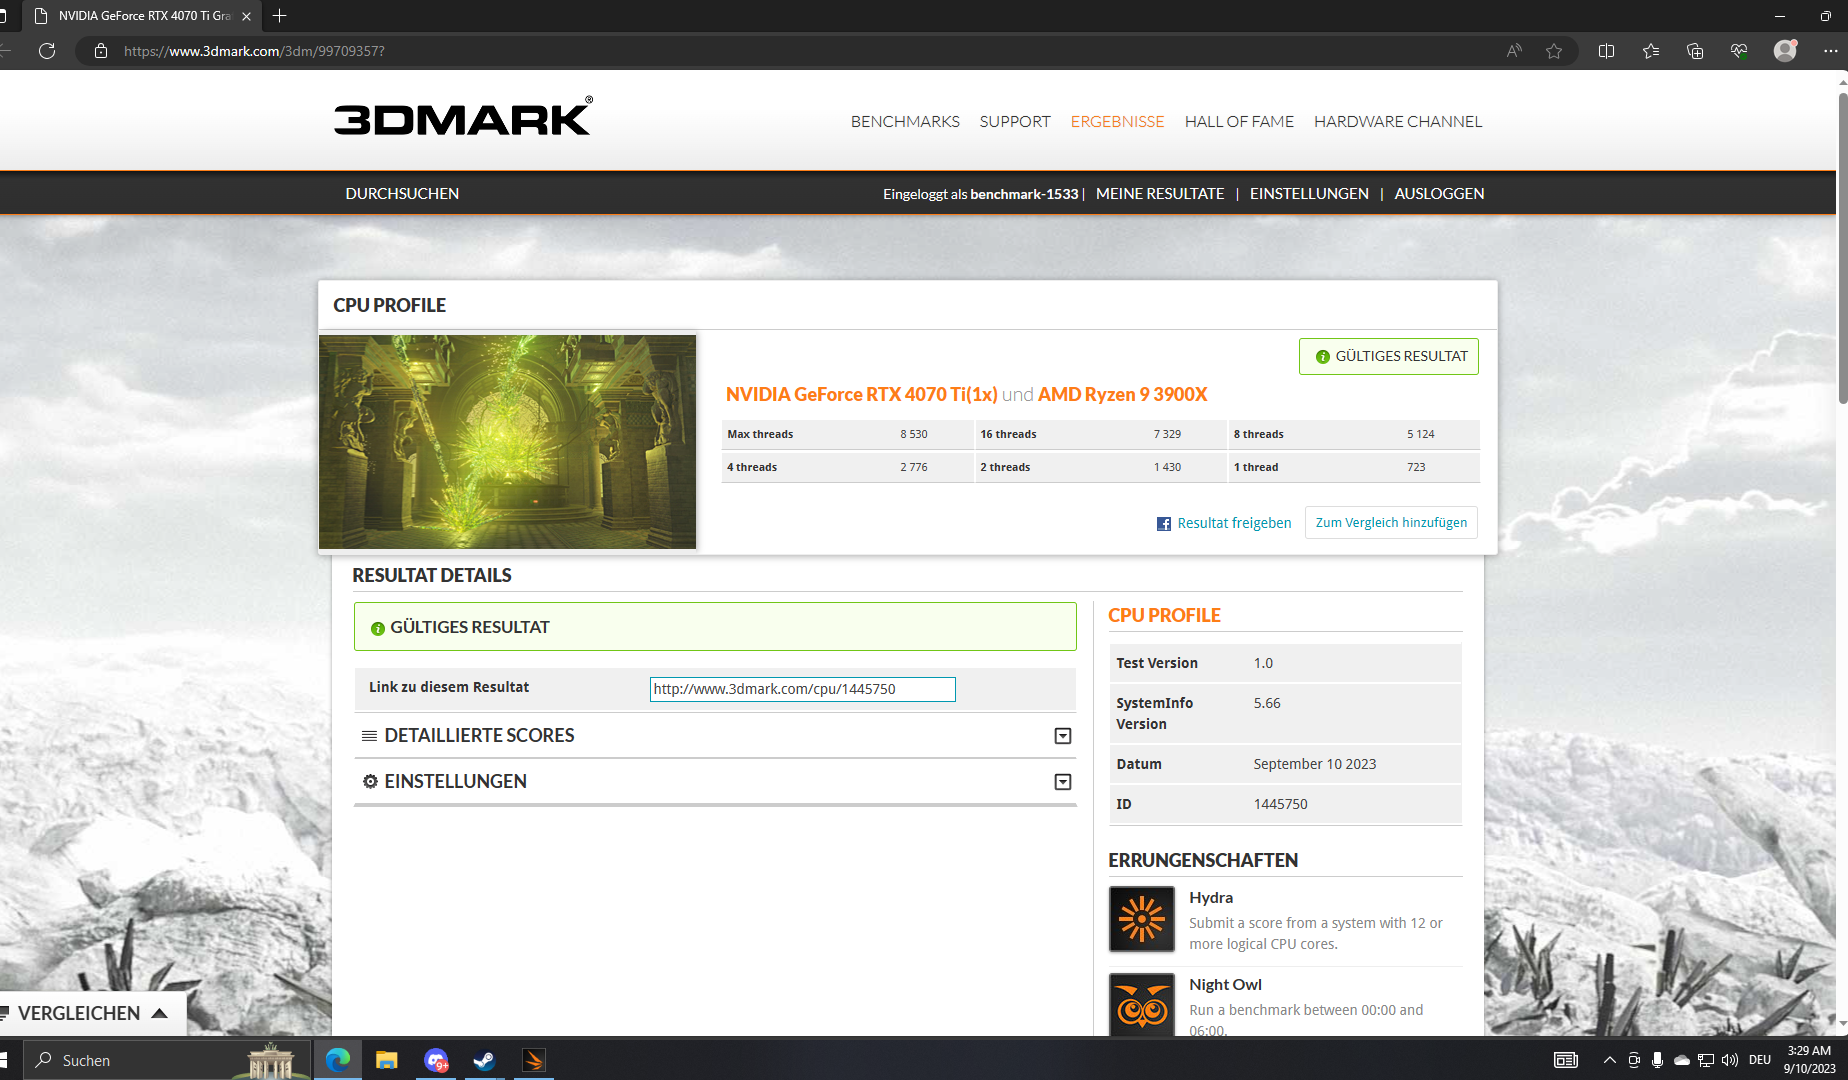Open the Durchsuchen menu item

[x=402, y=193]
